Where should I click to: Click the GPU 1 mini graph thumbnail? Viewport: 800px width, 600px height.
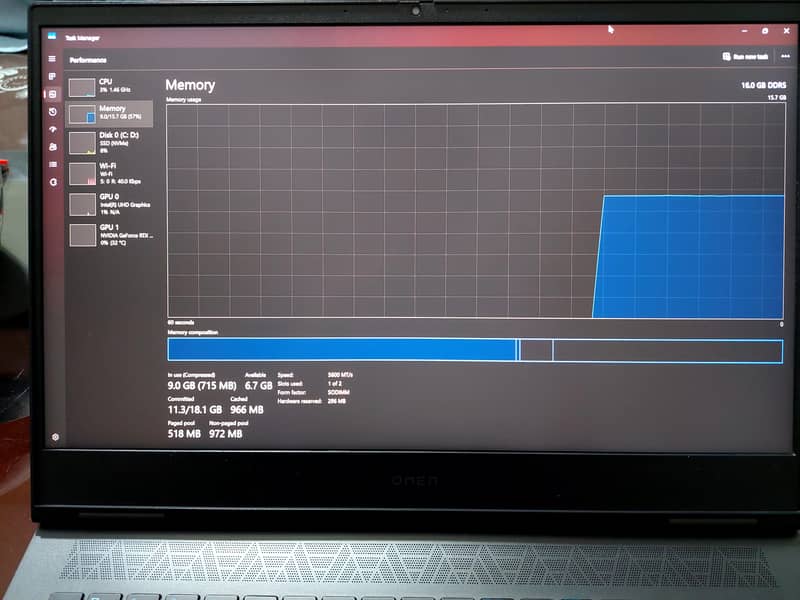pos(83,235)
